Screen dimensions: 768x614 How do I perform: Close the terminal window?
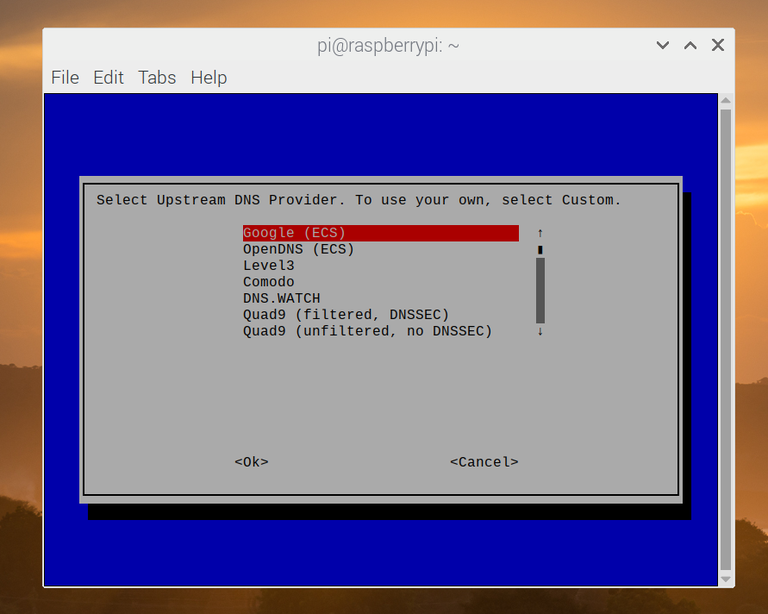click(718, 46)
